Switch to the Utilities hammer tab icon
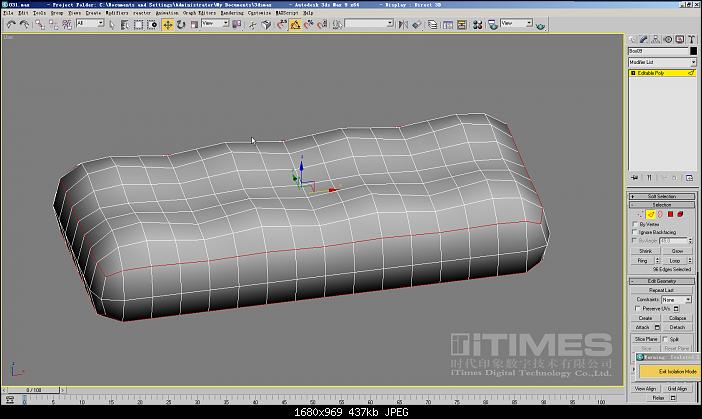The width and height of the screenshot is (702, 419). tap(692, 39)
